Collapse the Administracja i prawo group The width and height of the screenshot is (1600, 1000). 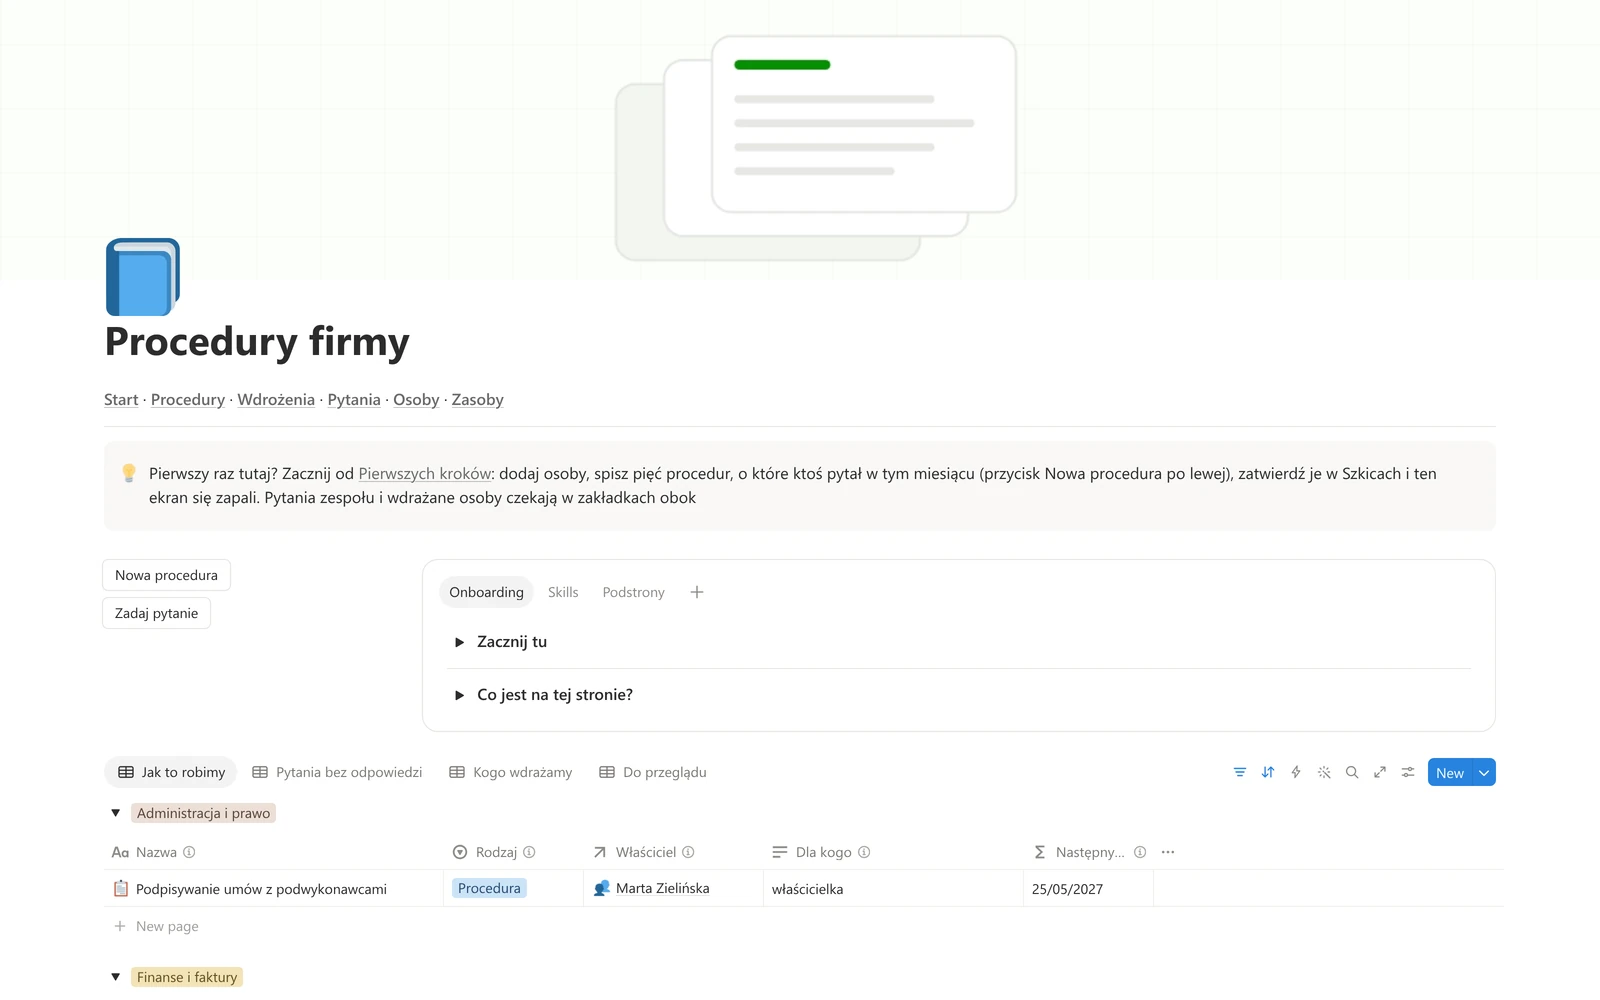[116, 813]
